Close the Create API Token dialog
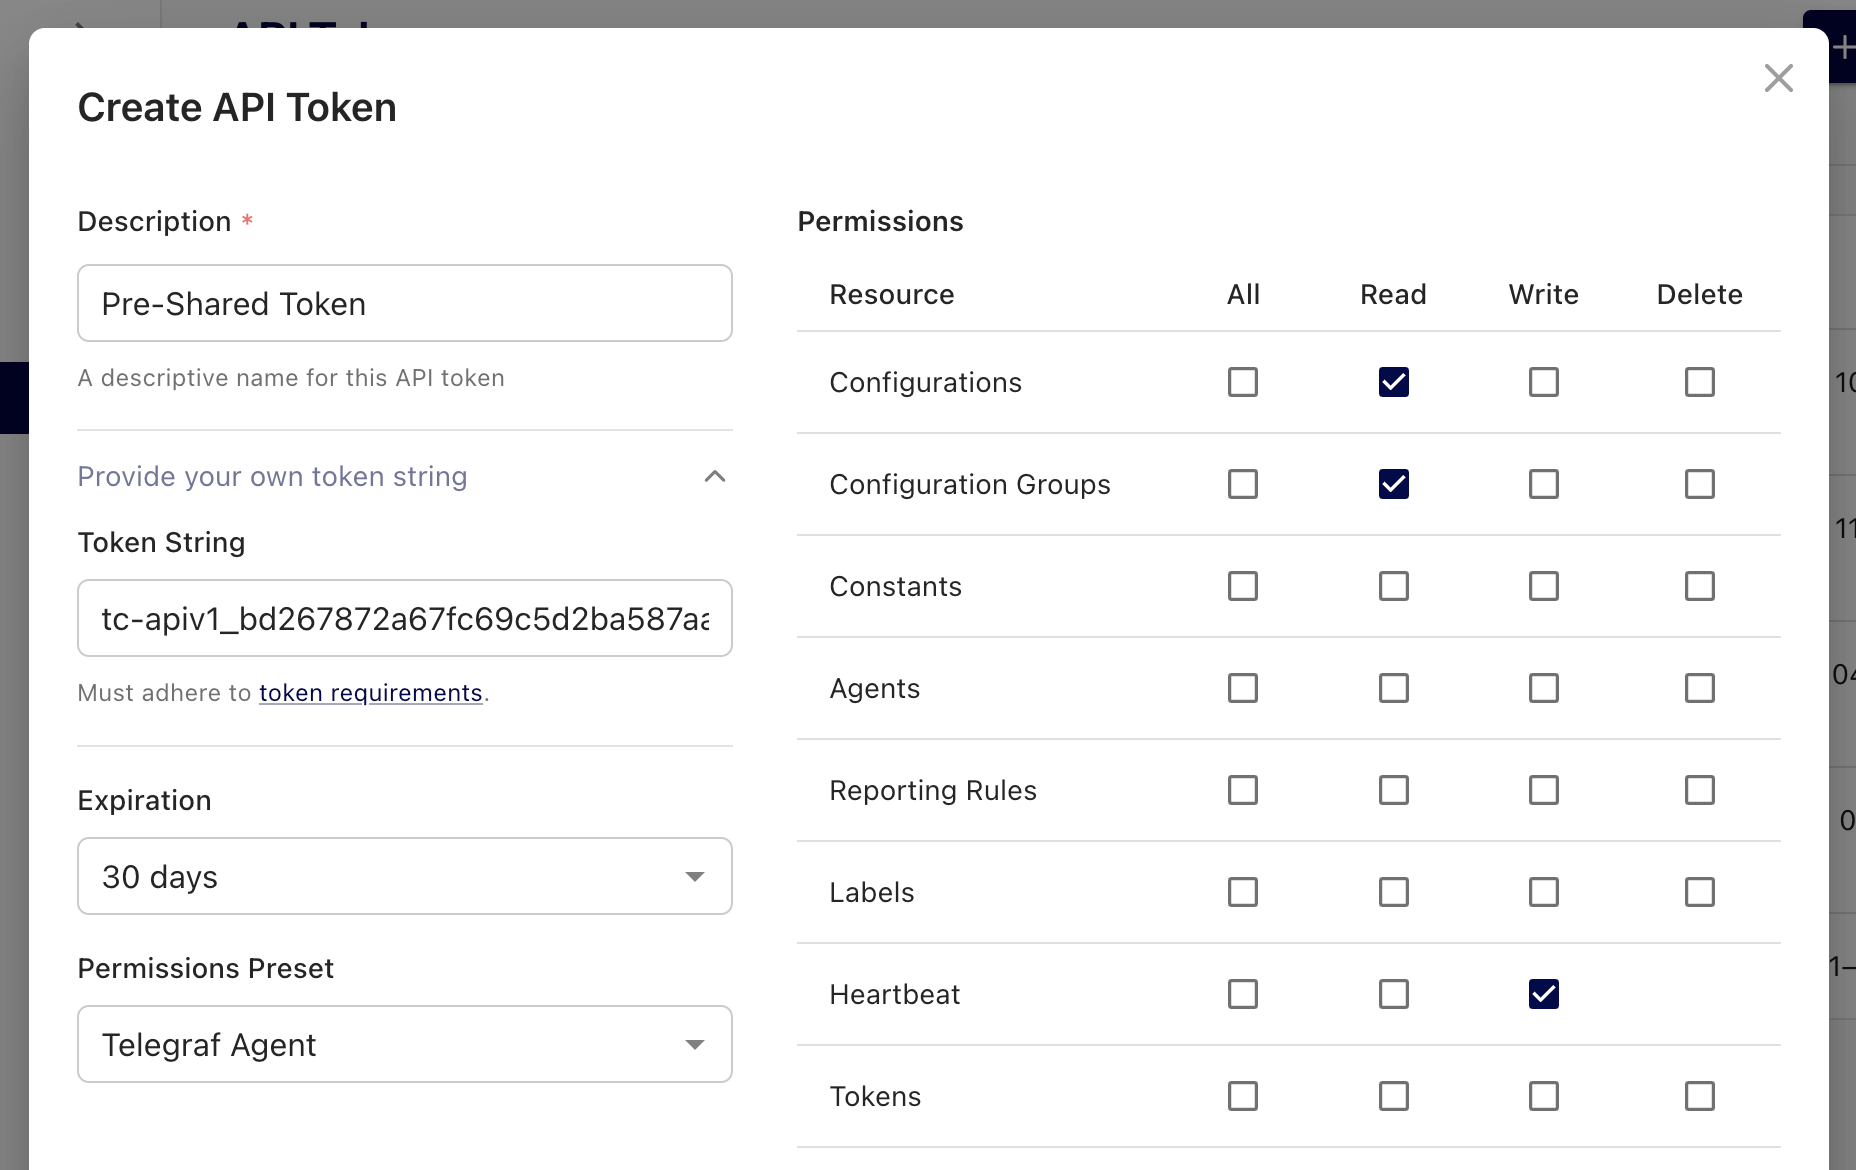The height and width of the screenshot is (1170, 1856). tap(1778, 78)
